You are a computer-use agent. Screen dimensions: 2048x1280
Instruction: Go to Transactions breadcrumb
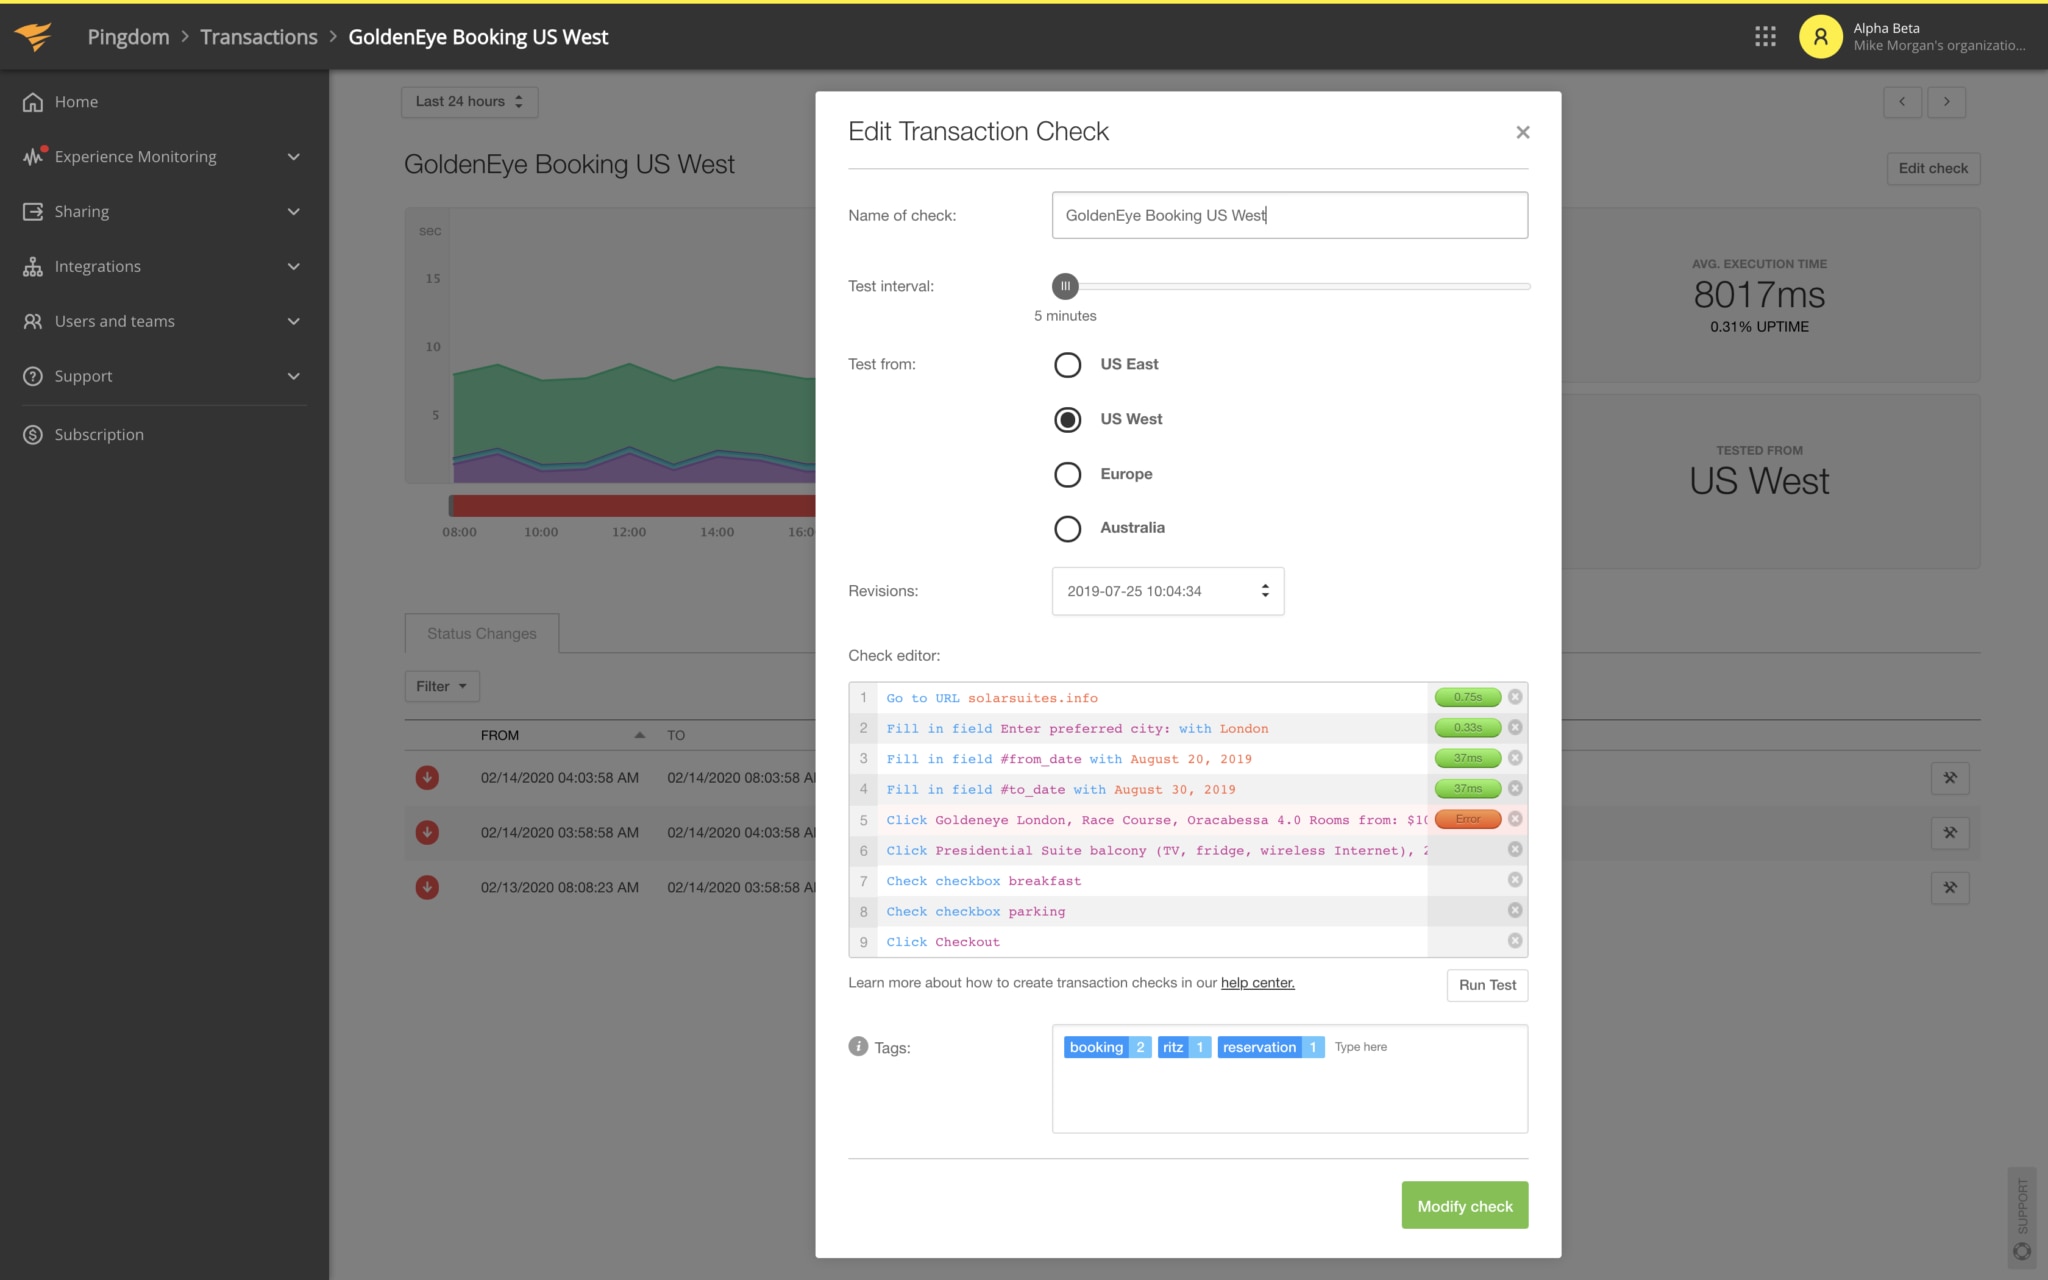pos(258,37)
